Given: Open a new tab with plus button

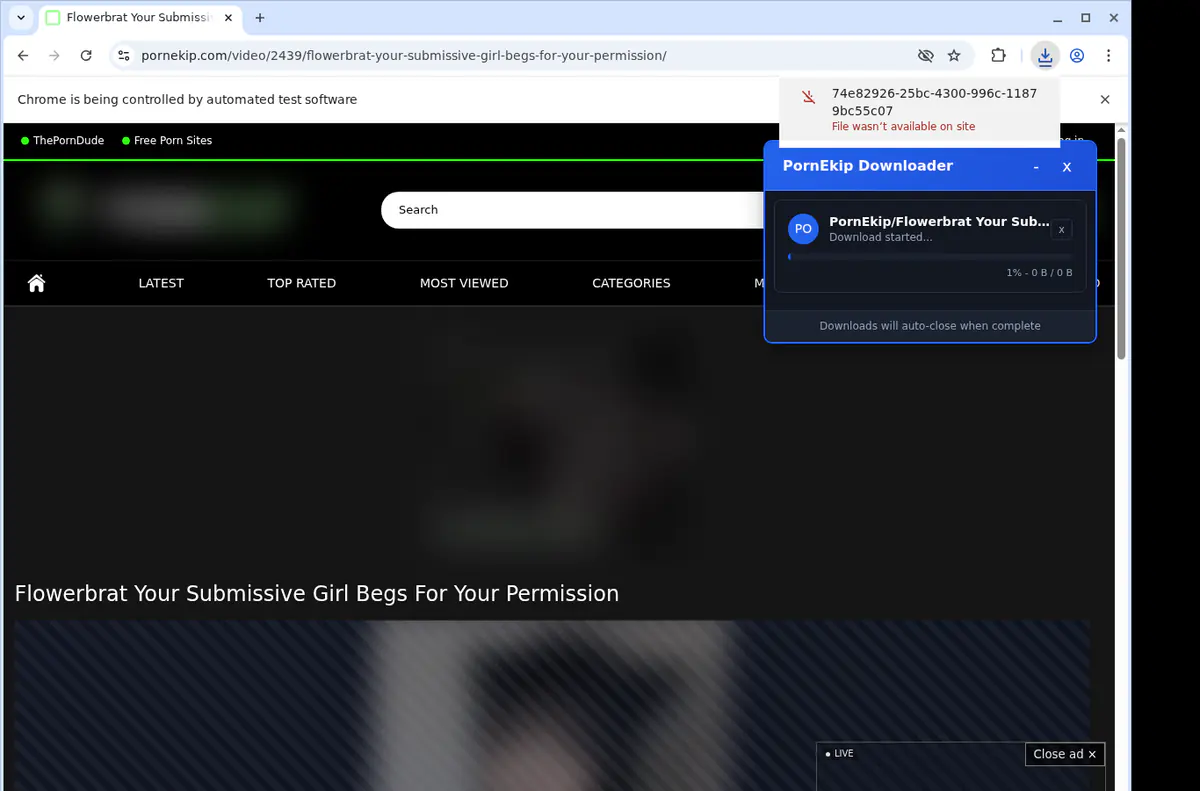Looking at the screenshot, I should (260, 18).
